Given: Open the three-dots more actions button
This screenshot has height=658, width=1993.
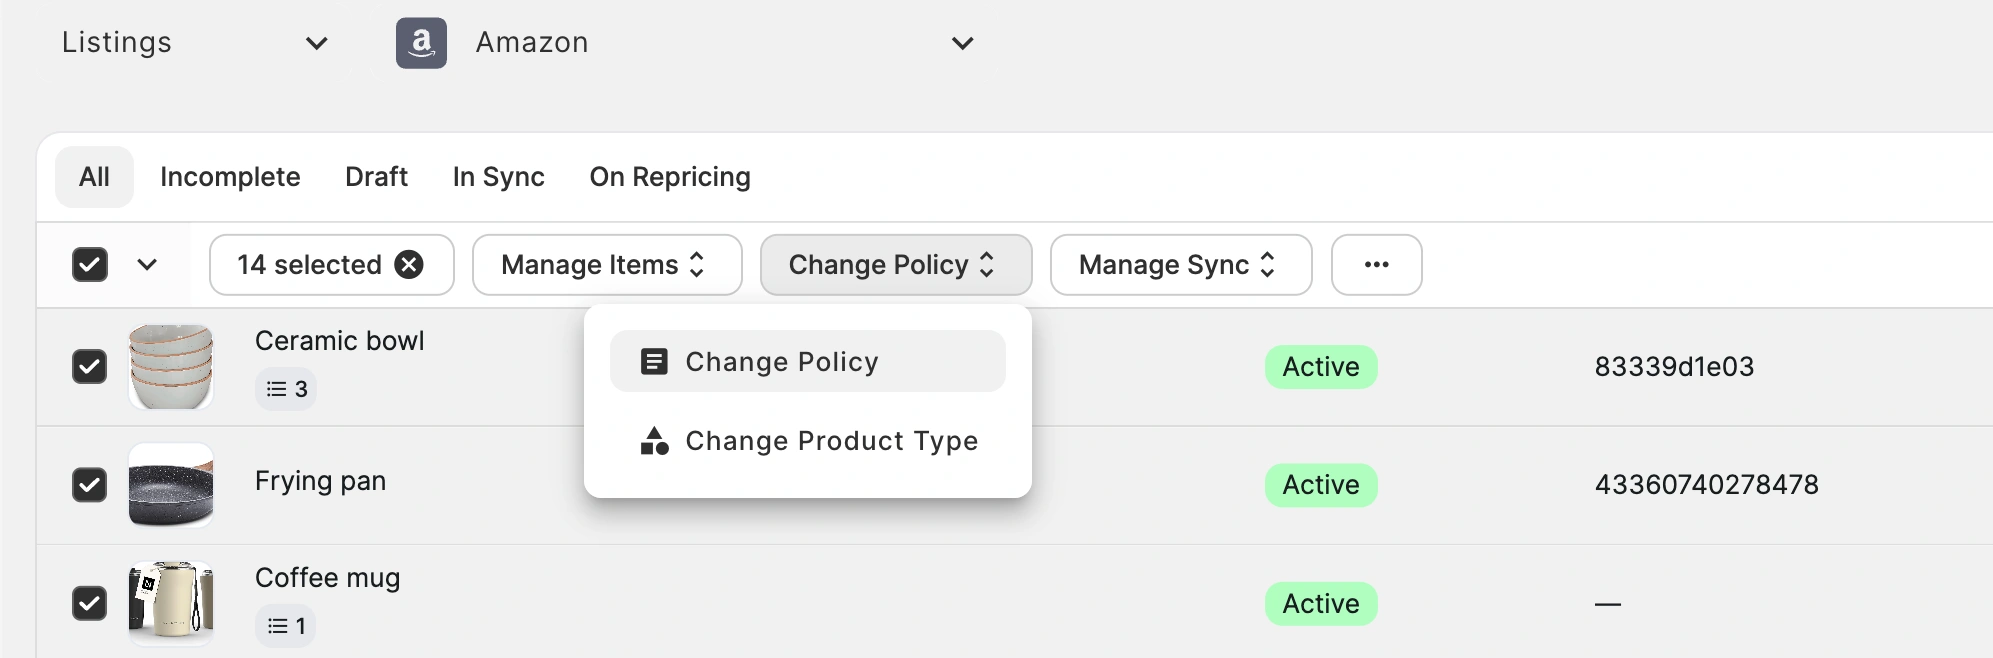Looking at the screenshot, I should (x=1376, y=265).
